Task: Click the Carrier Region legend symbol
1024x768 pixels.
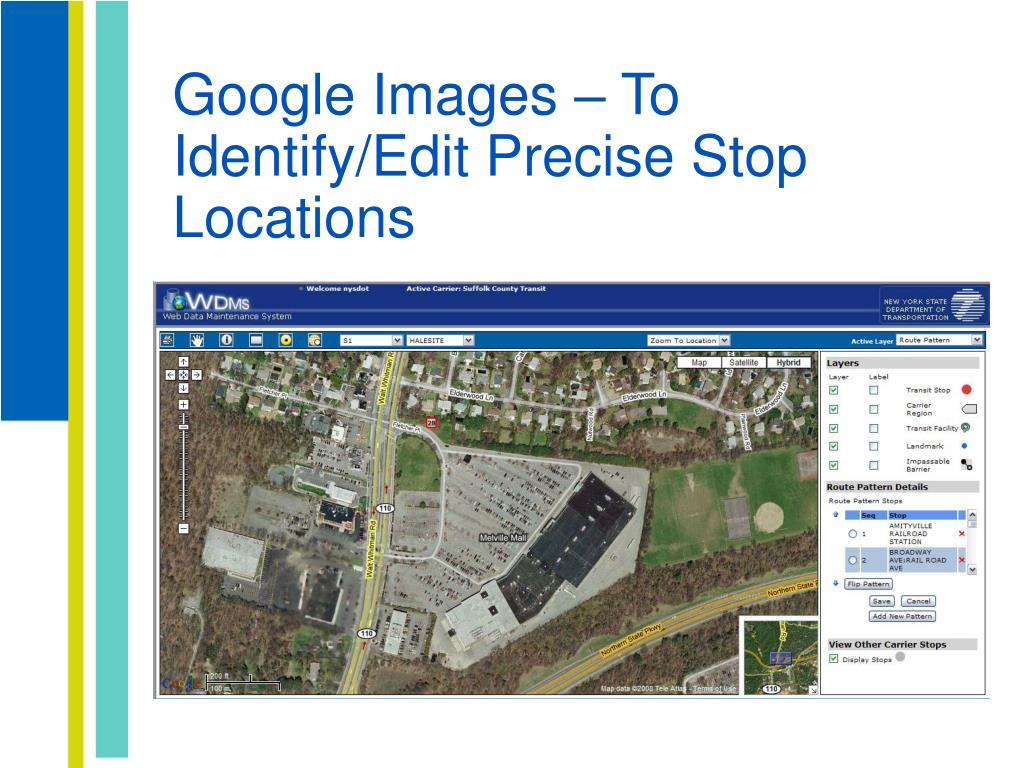Action: (x=969, y=409)
